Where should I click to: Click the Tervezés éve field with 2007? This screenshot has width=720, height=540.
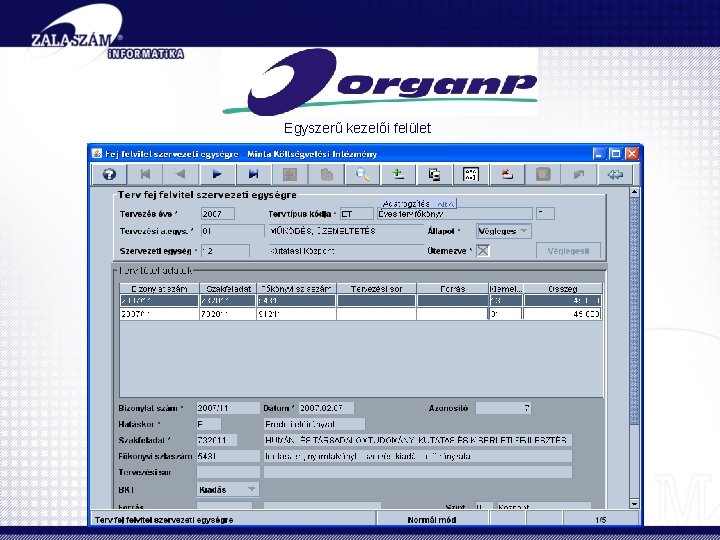[x=218, y=214]
